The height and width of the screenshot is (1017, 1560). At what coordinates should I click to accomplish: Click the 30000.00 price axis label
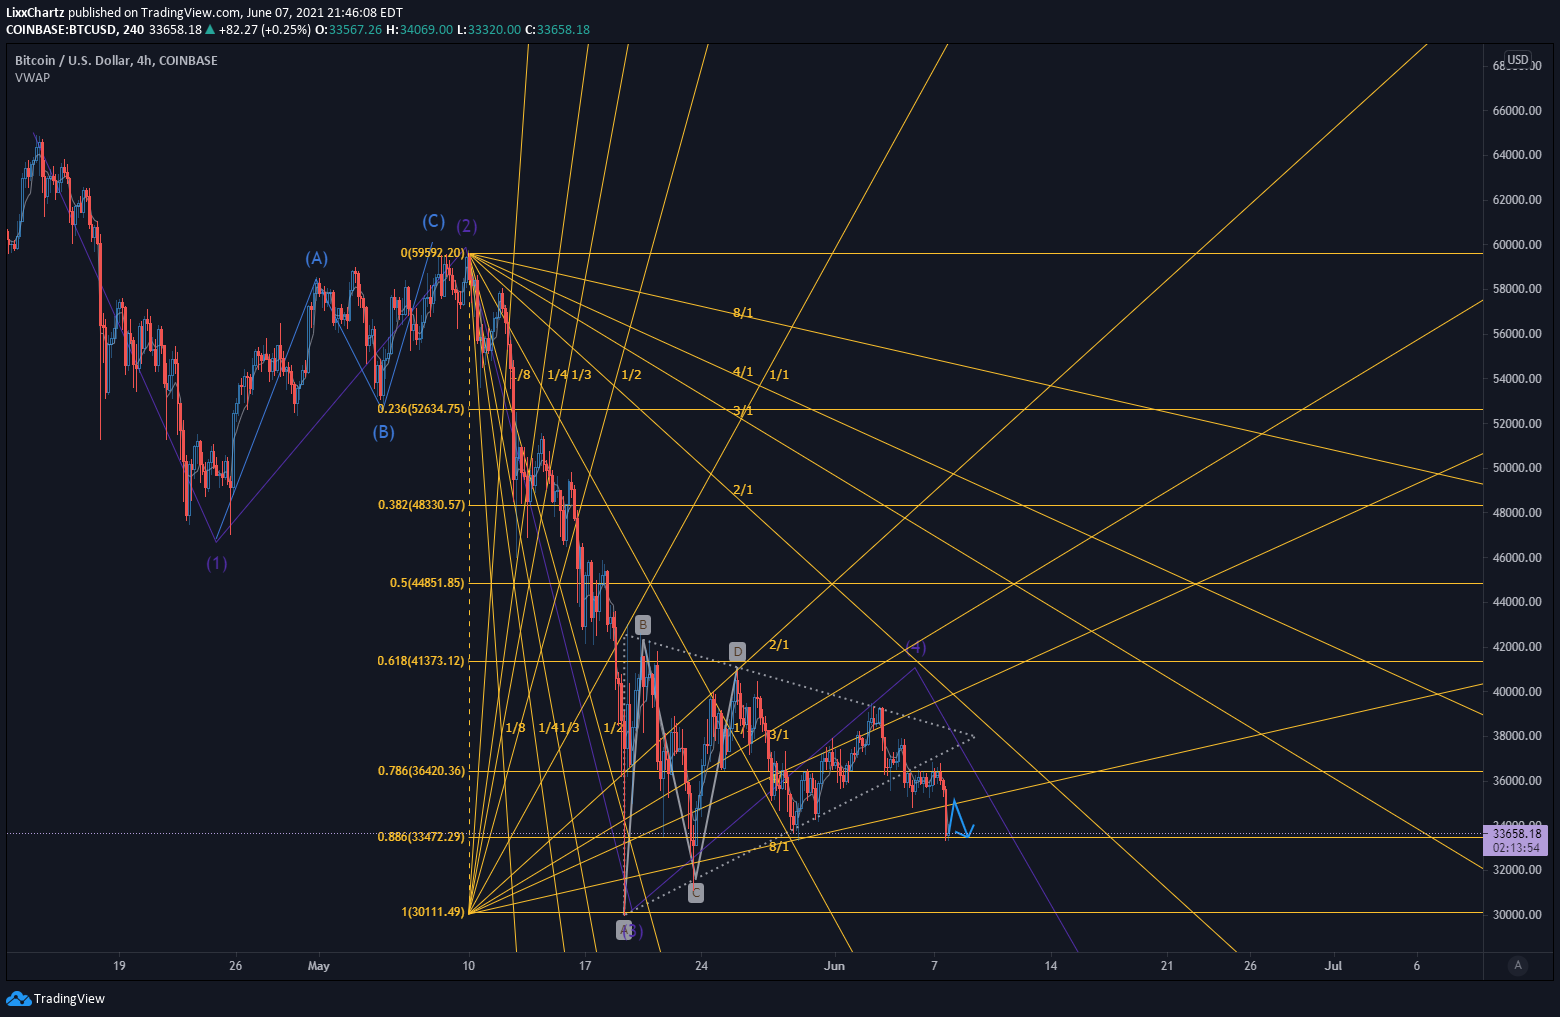tap(1517, 915)
